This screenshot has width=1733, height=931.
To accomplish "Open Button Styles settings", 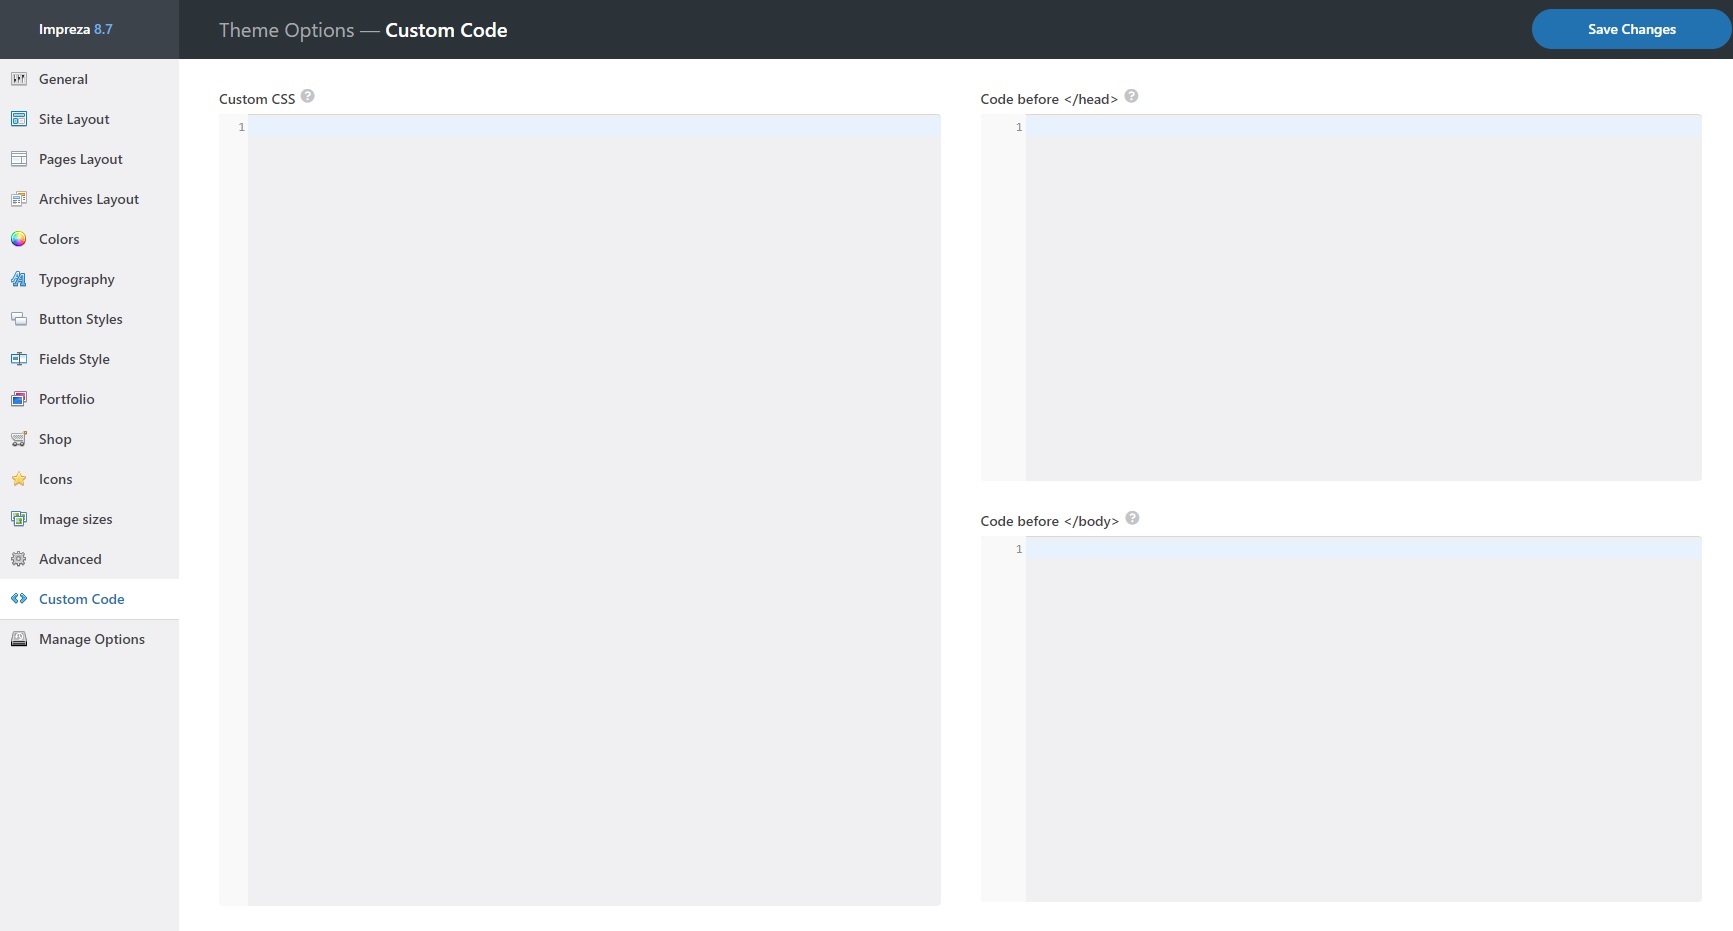I will pyautogui.click(x=89, y=319).
